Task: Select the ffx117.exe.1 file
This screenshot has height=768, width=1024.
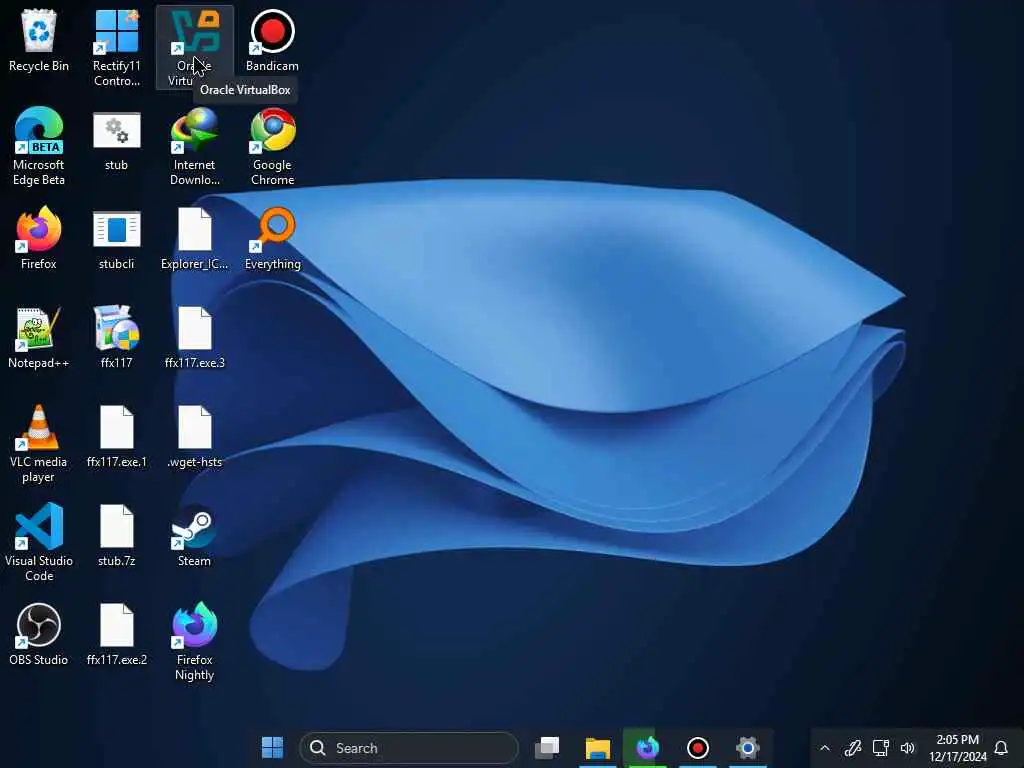Action: tap(116, 437)
